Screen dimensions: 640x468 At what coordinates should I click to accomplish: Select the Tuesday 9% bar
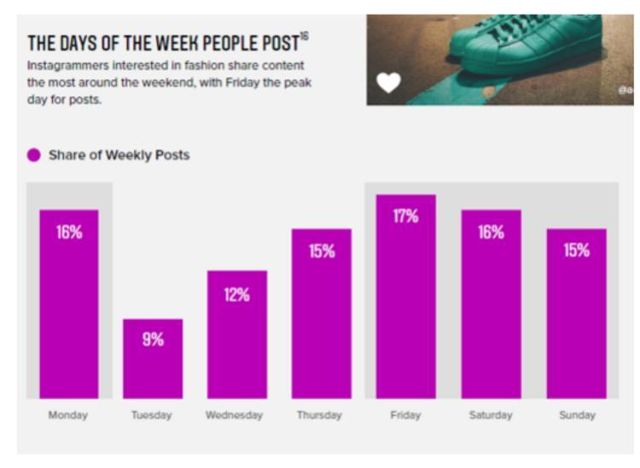tap(153, 358)
